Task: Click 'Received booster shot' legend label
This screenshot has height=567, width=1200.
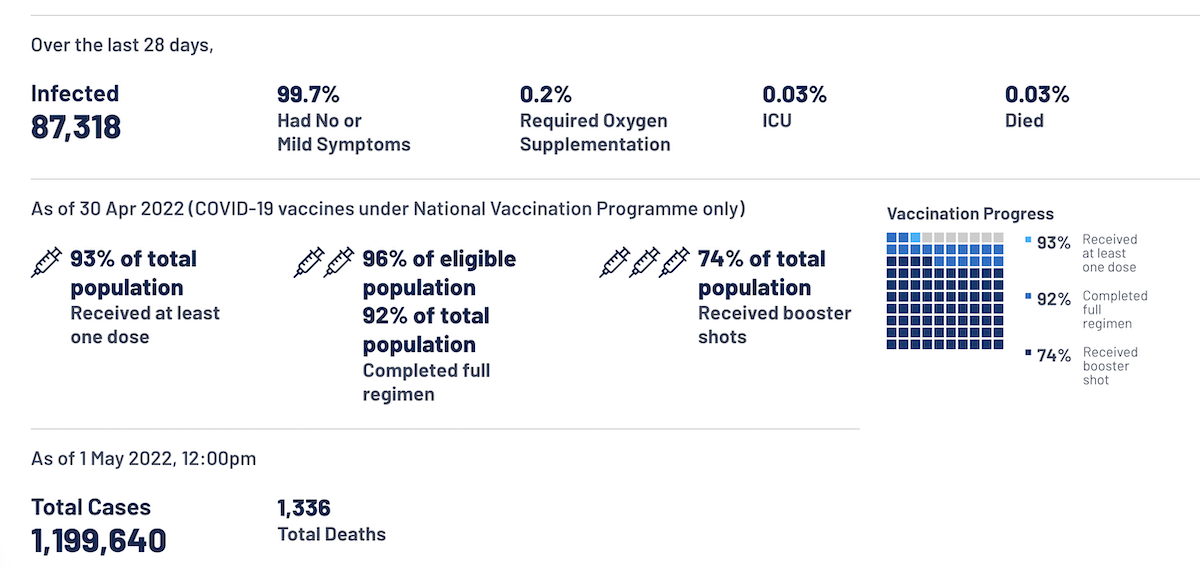Action: [1110, 366]
